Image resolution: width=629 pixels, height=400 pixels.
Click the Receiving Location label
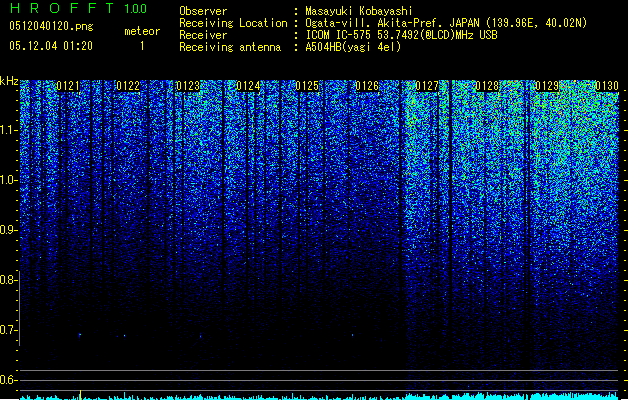[x=233, y=23]
